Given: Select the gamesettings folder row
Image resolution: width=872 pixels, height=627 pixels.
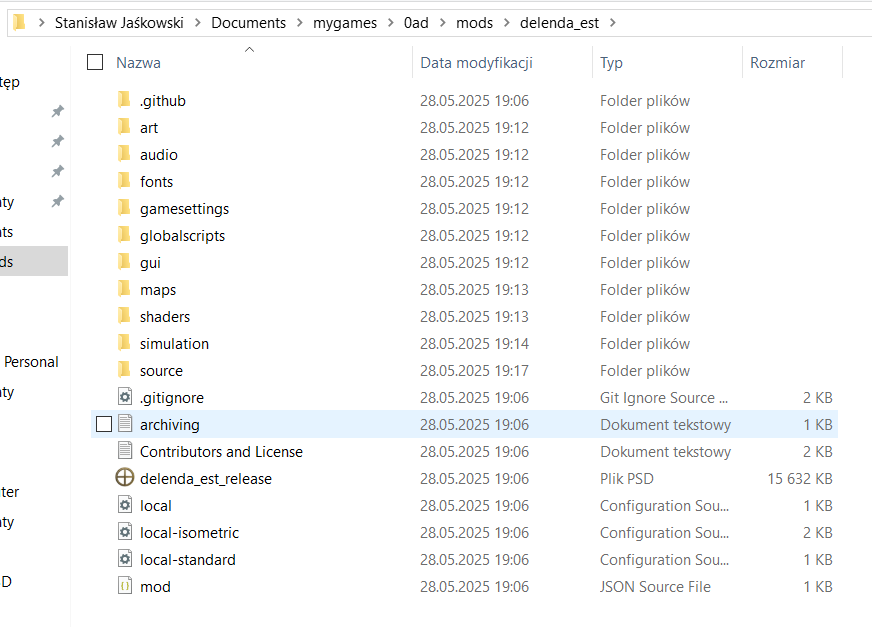Looking at the screenshot, I should (464, 209).
